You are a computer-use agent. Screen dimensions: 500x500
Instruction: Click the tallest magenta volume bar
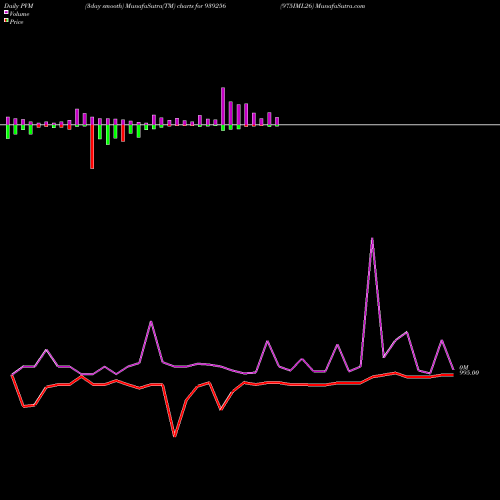223,106
